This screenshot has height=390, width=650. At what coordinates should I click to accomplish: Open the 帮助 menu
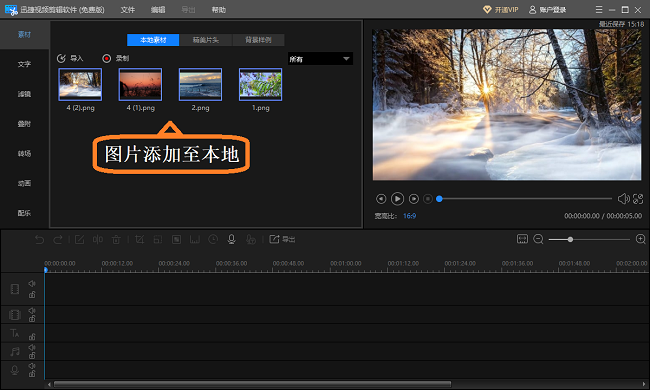pos(218,10)
